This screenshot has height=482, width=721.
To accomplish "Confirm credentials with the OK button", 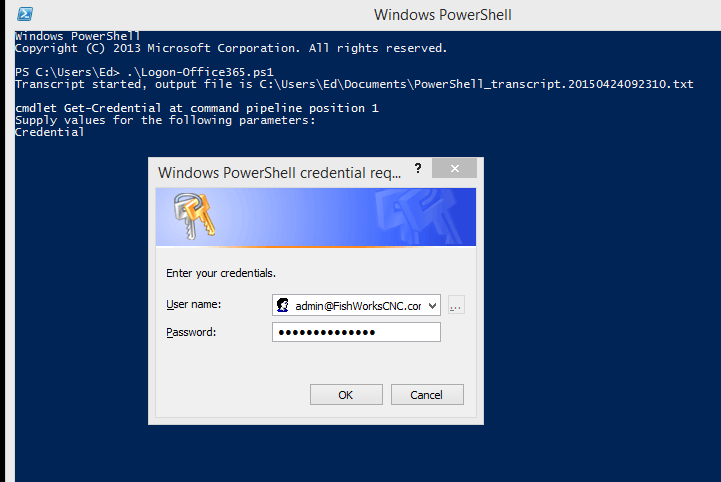I will (x=346, y=395).
